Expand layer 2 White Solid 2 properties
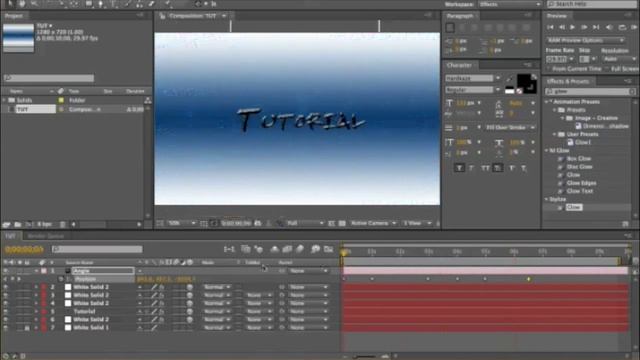The width and height of the screenshot is (640, 360). click(x=37, y=287)
